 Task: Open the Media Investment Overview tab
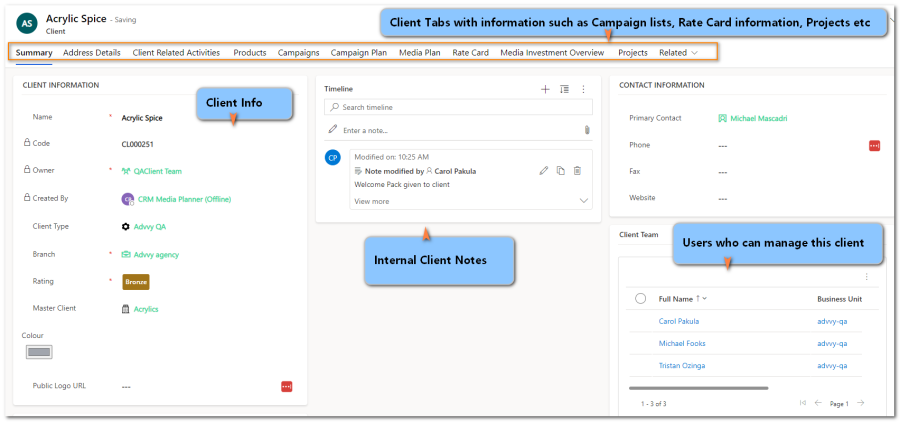point(551,52)
